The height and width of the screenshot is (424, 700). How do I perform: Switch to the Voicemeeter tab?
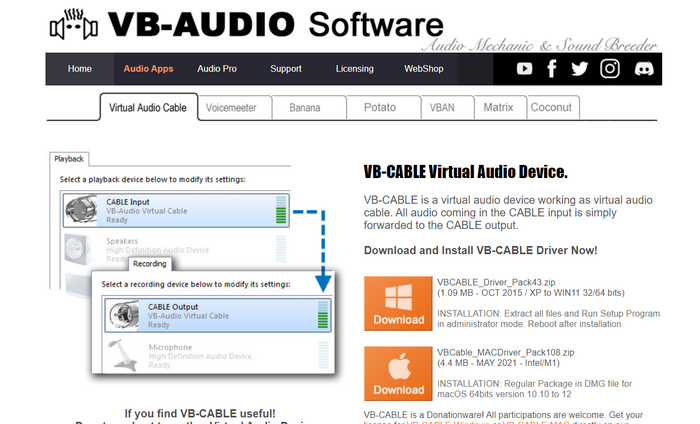coord(234,108)
